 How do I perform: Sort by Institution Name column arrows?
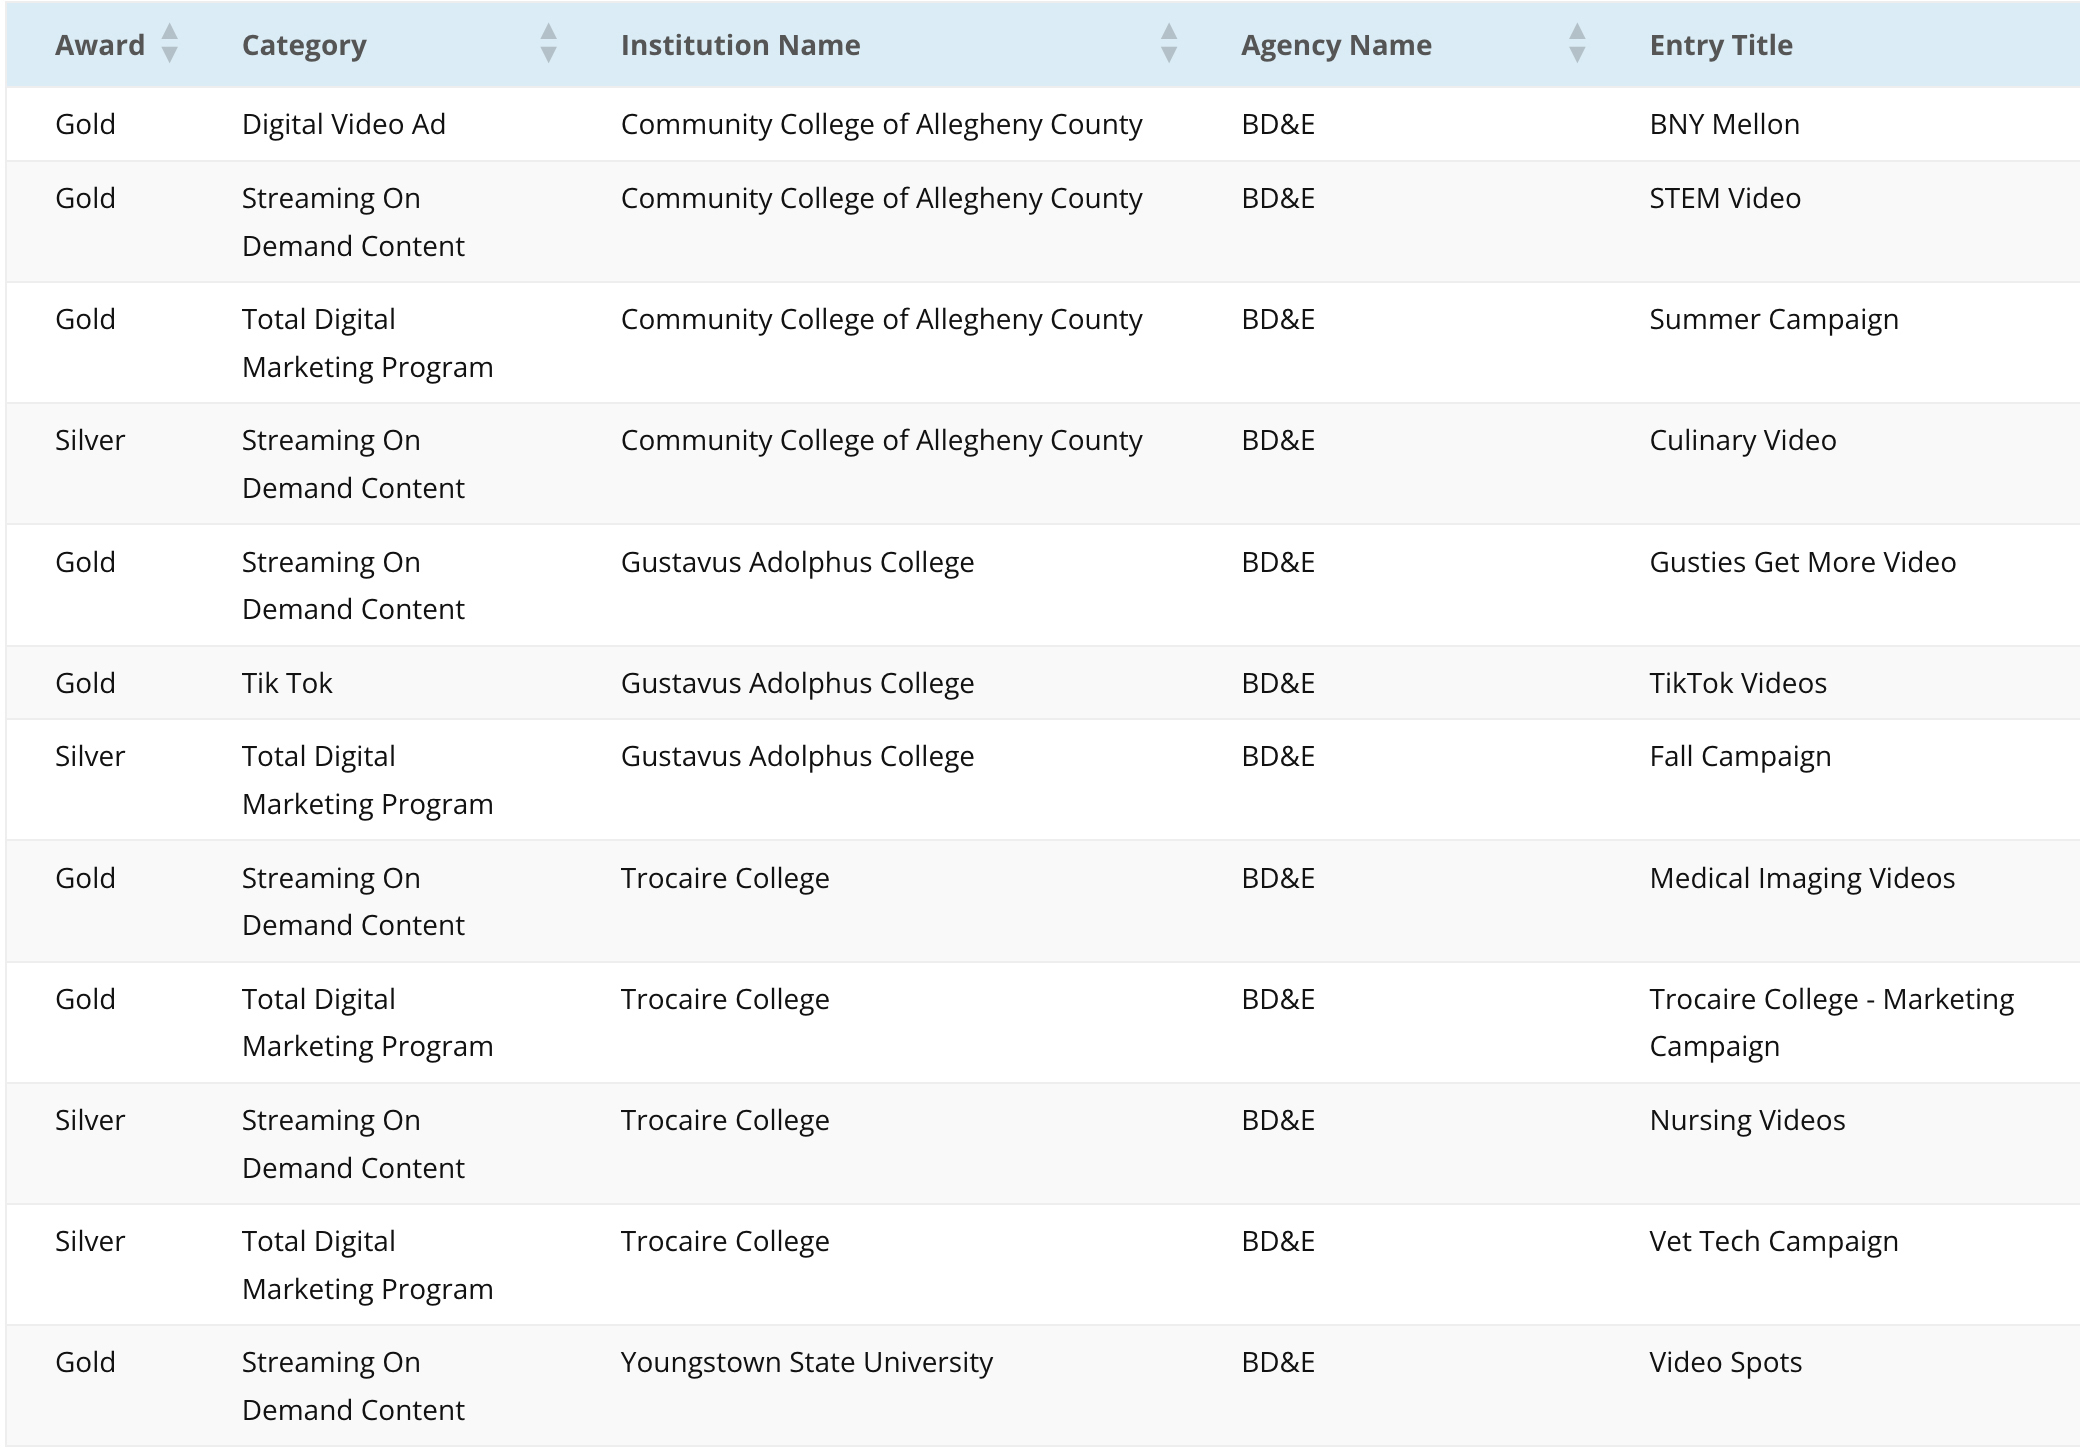(x=1169, y=44)
